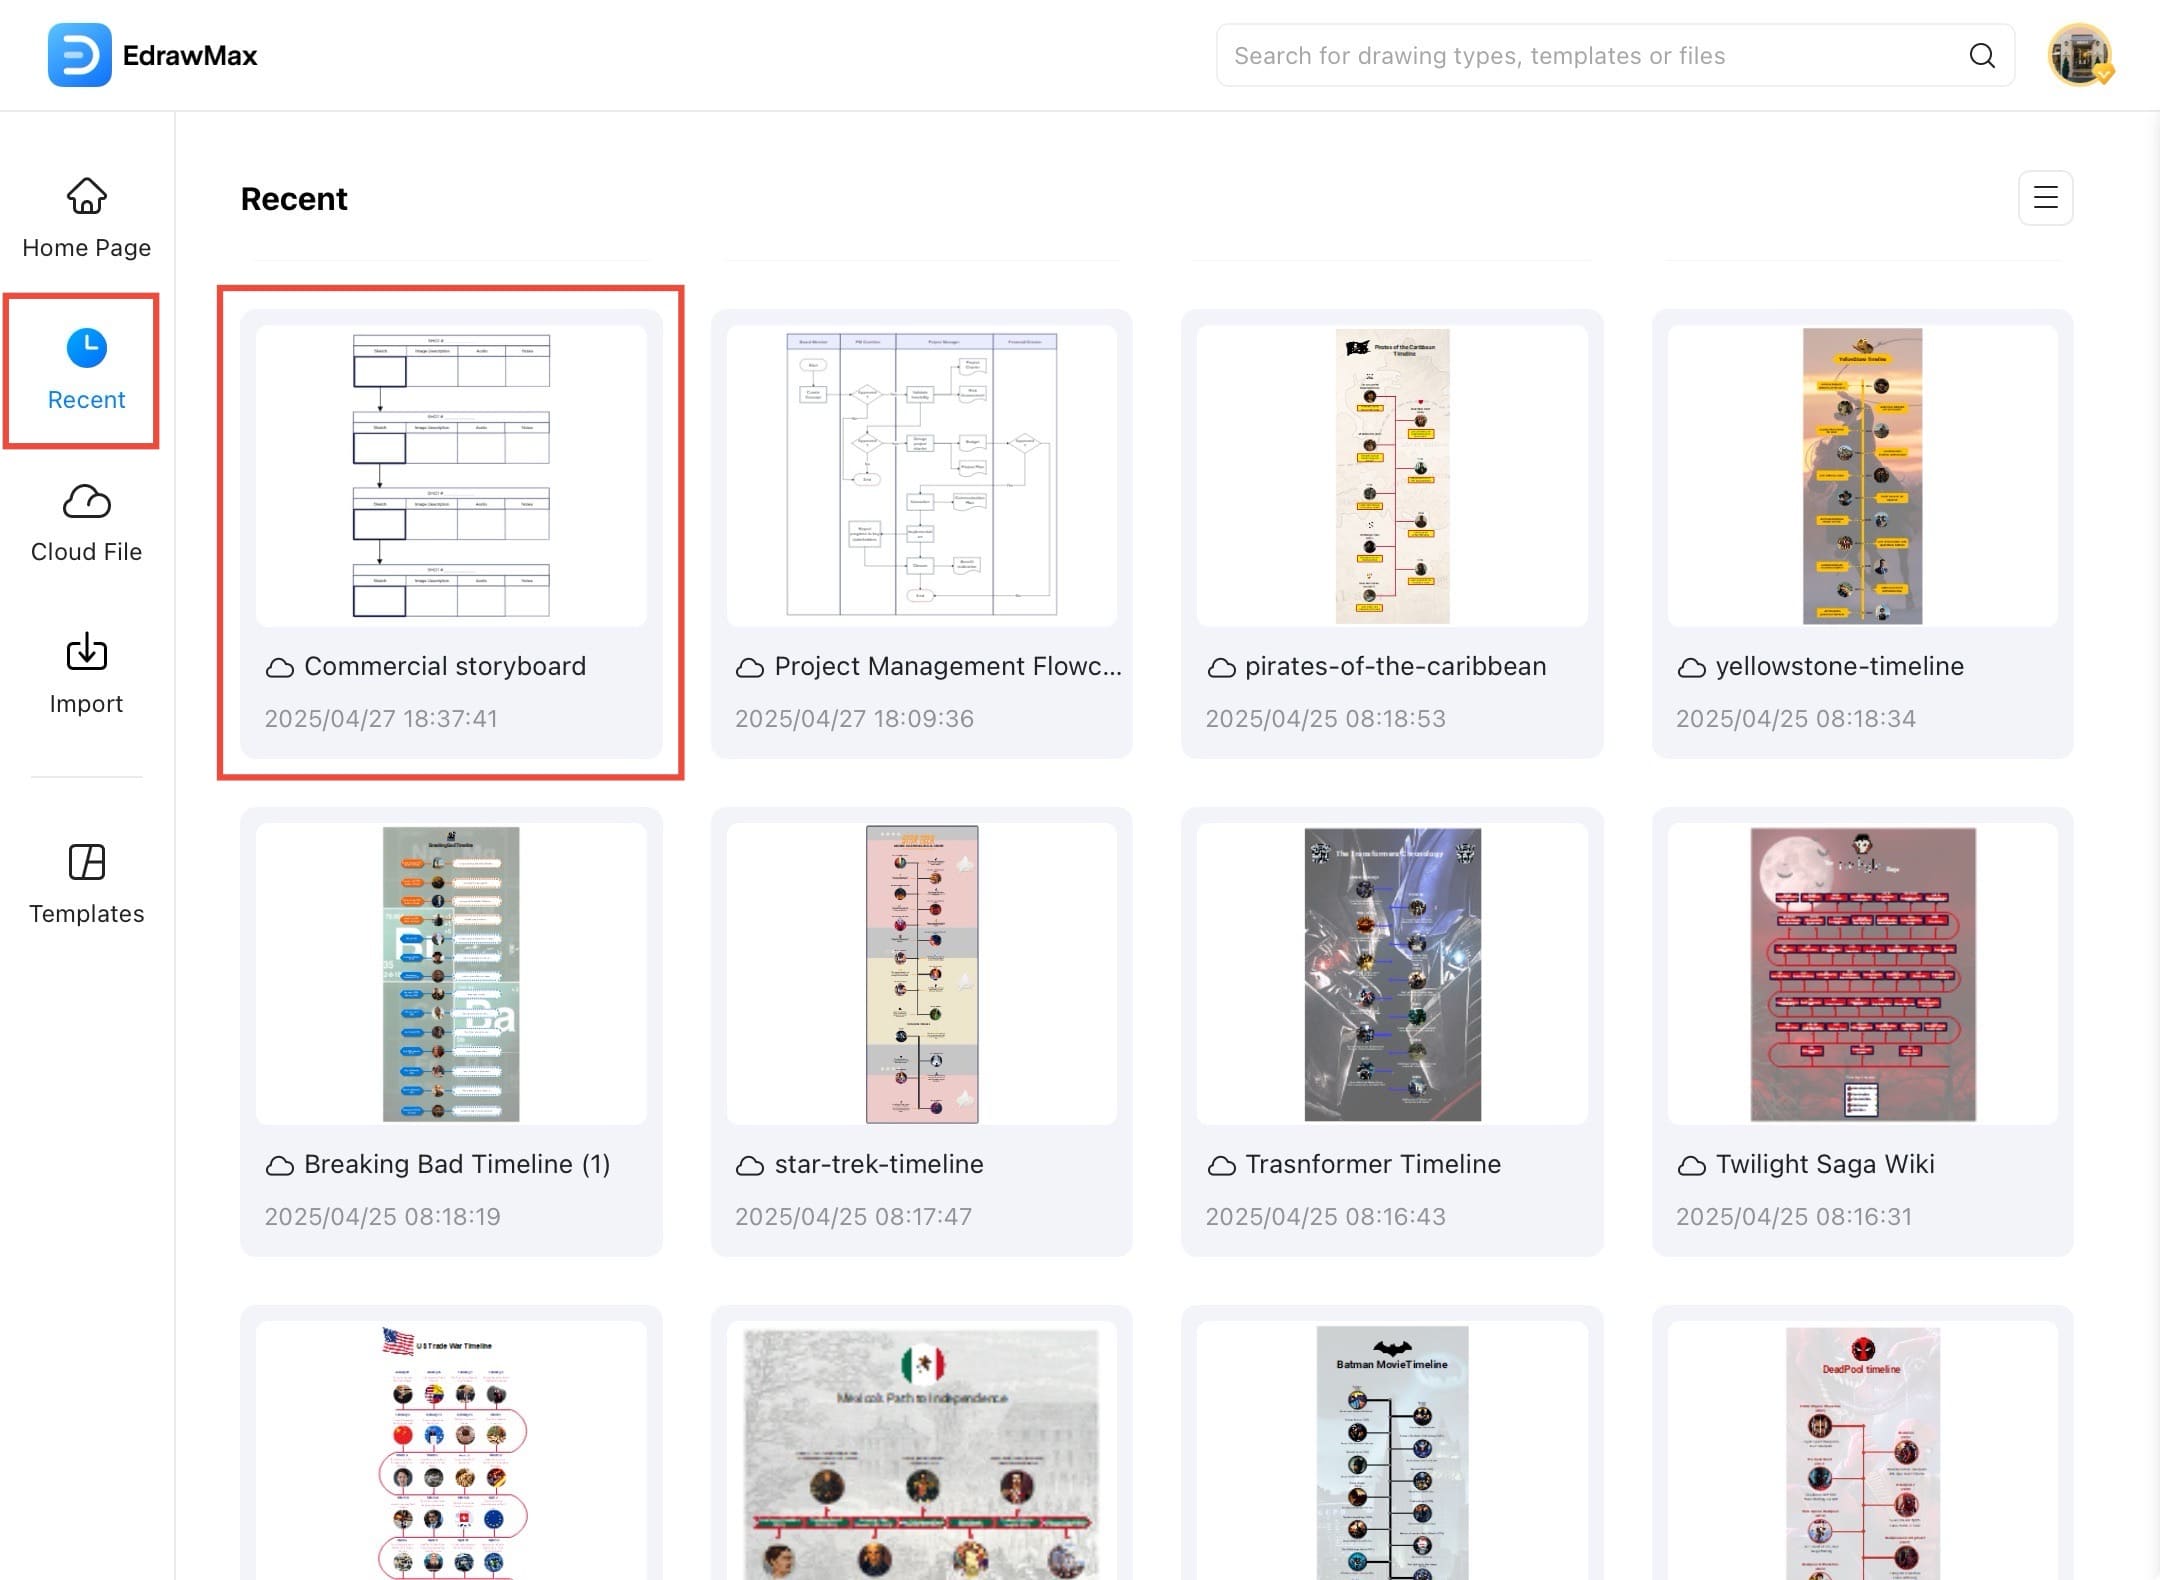Open Commercial storyboard thumbnail
The width and height of the screenshot is (2160, 1580).
point(451,476)
